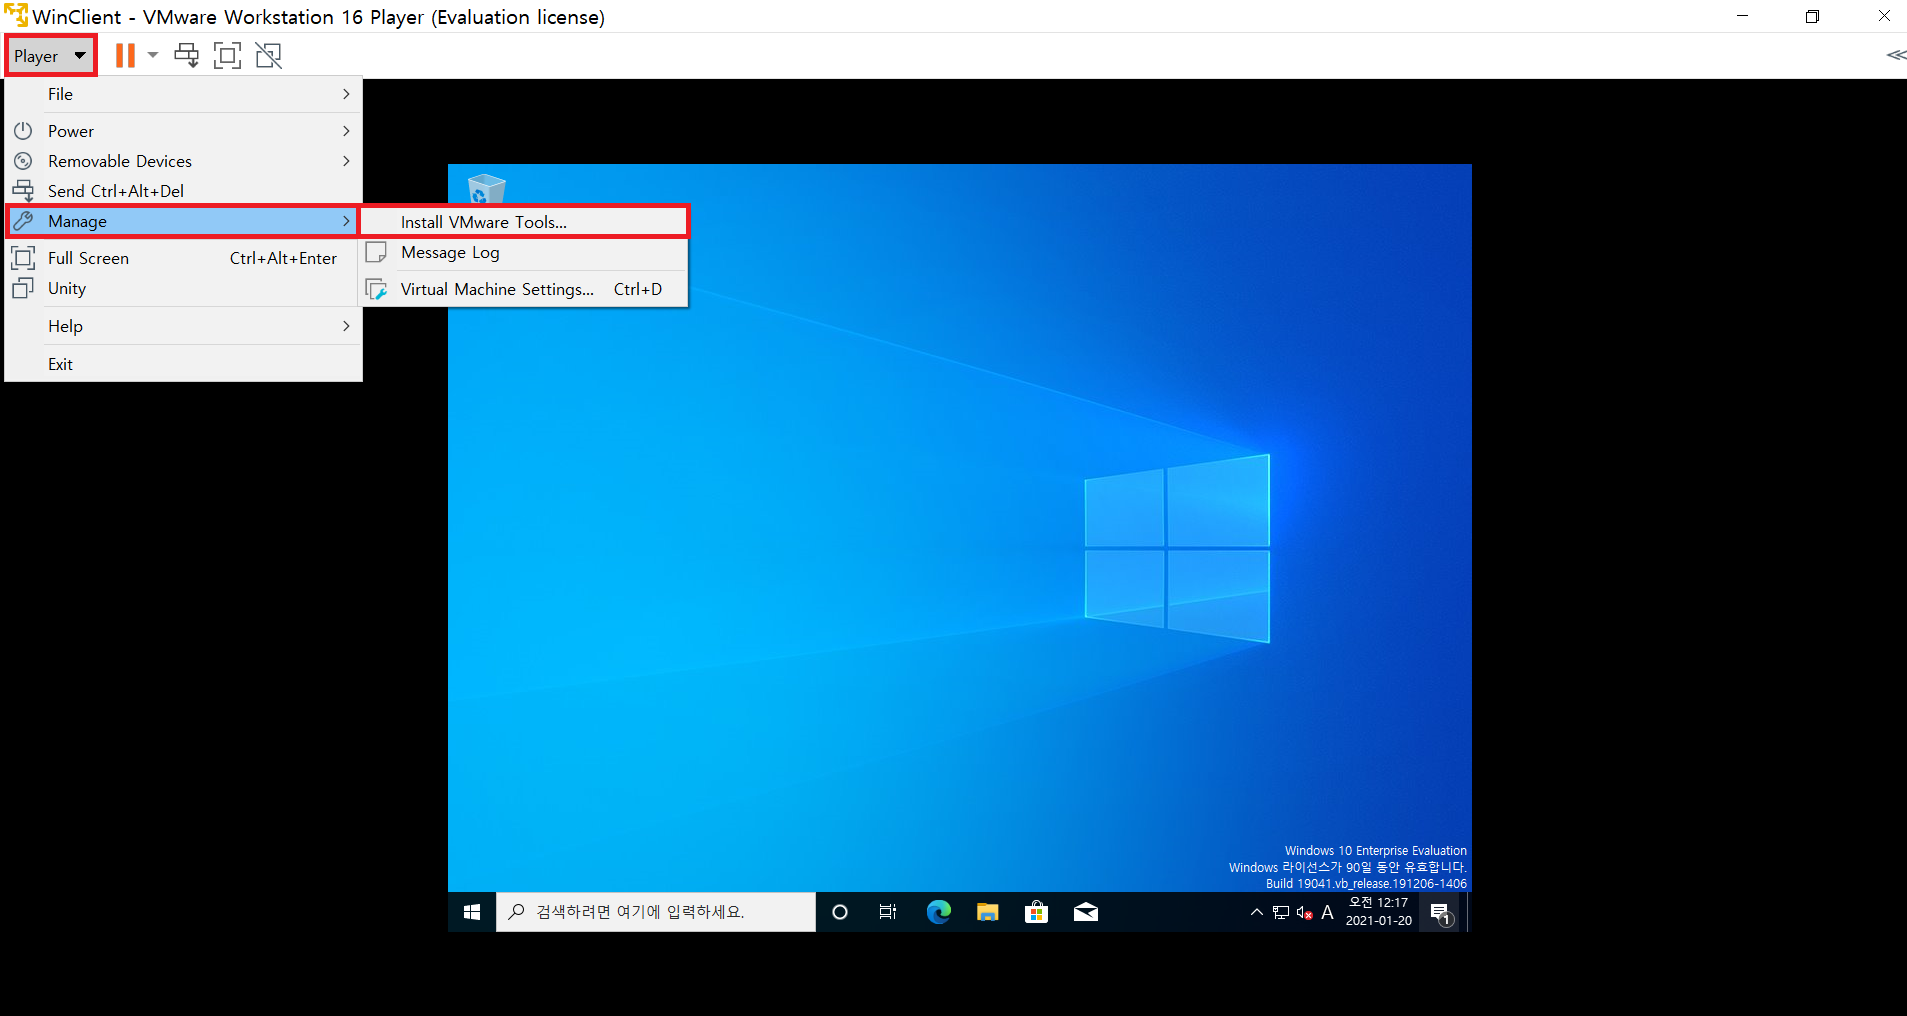Click the Virtual Machine Settings icon
Screen dimensions: 1907x1016
pos(376,289)
